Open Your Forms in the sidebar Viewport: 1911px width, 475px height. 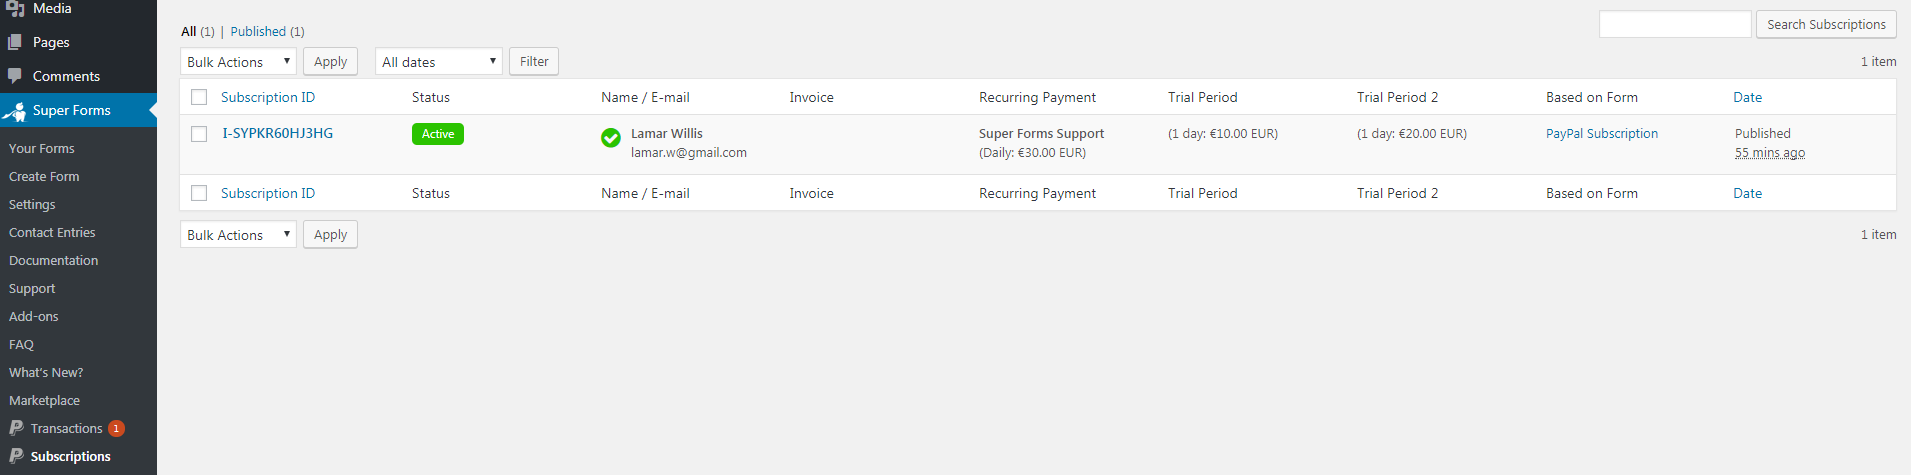(42, 148)
